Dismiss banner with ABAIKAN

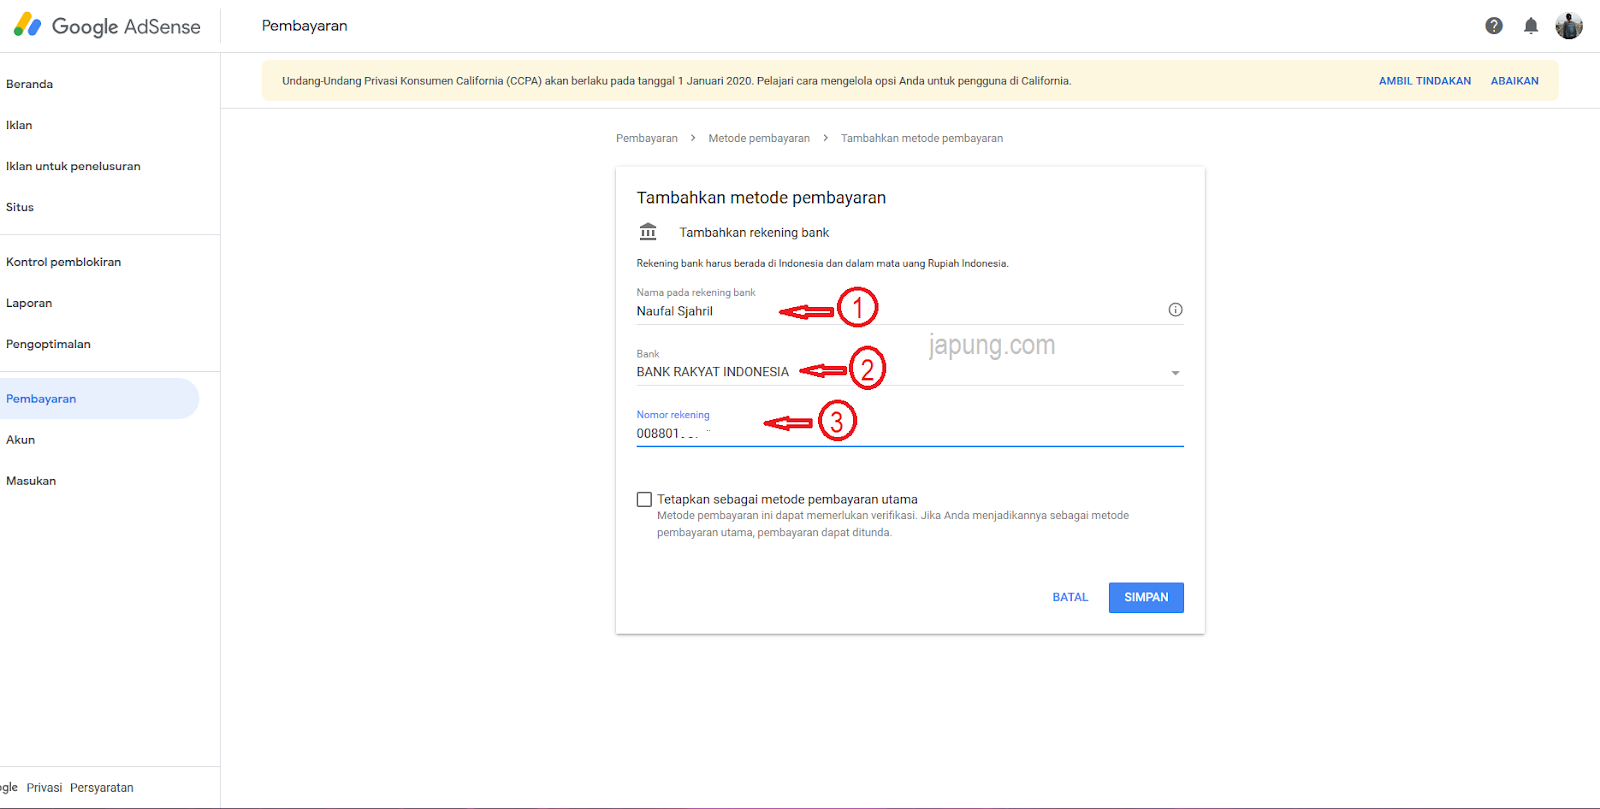pyautogui.click(x=1515, y=81)
